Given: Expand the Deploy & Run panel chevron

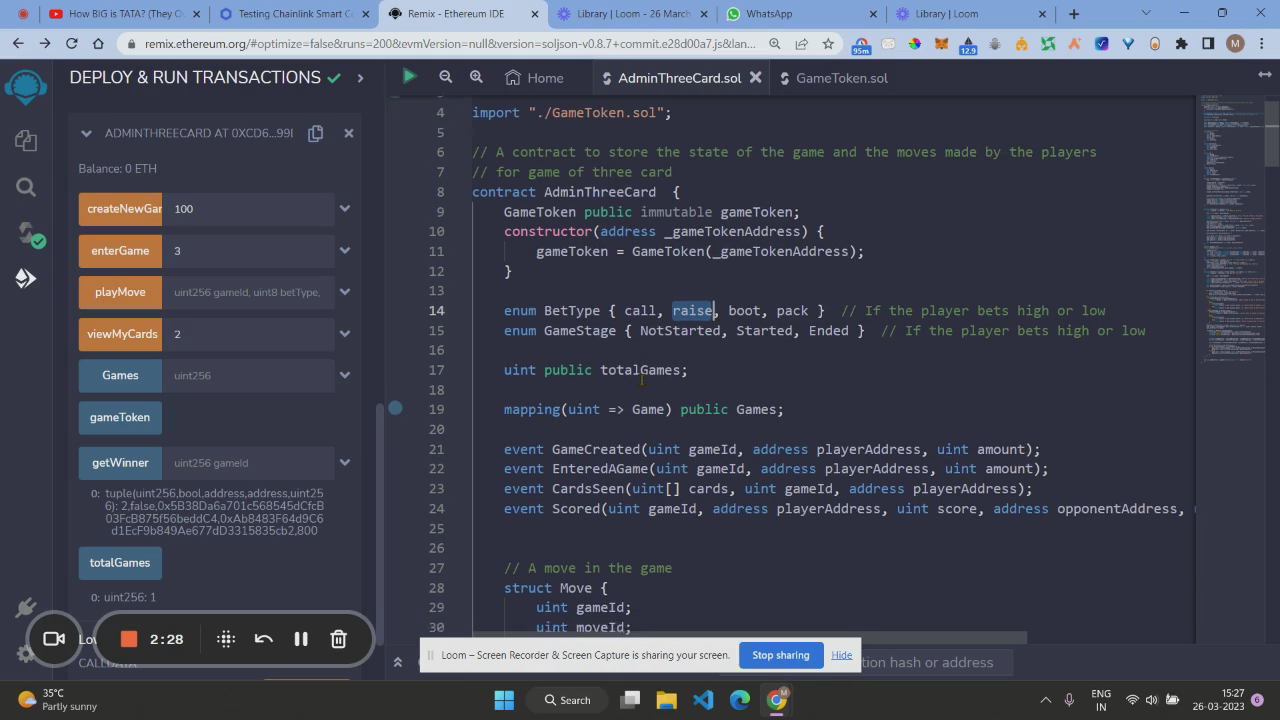Looking at the screenshot, I should point(360,77).
